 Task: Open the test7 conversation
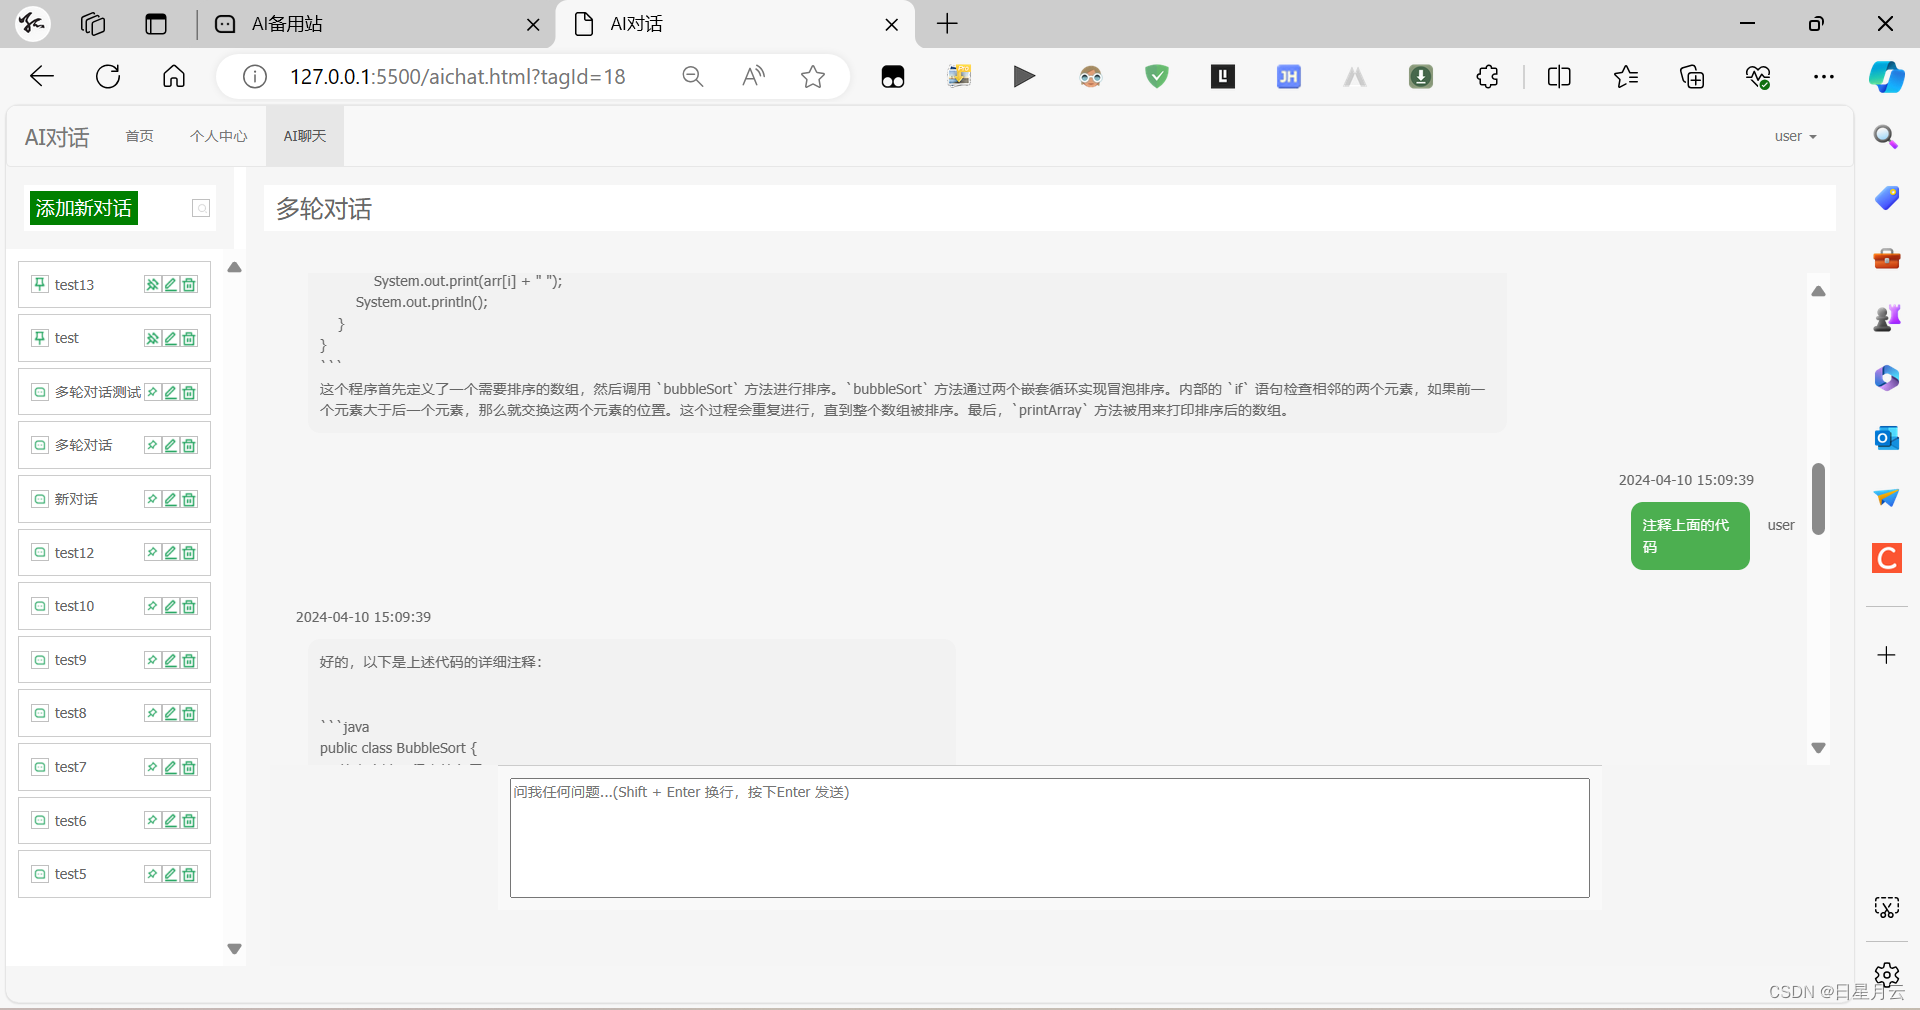click(x=114, y=767)
